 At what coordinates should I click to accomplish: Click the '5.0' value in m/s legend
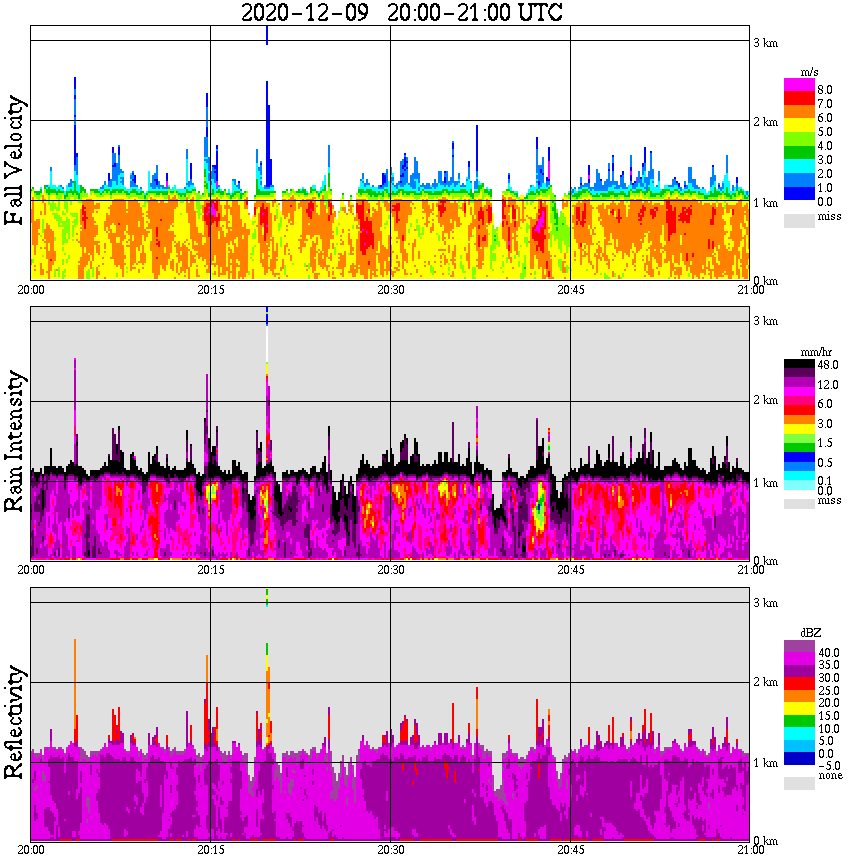[825, 132]
